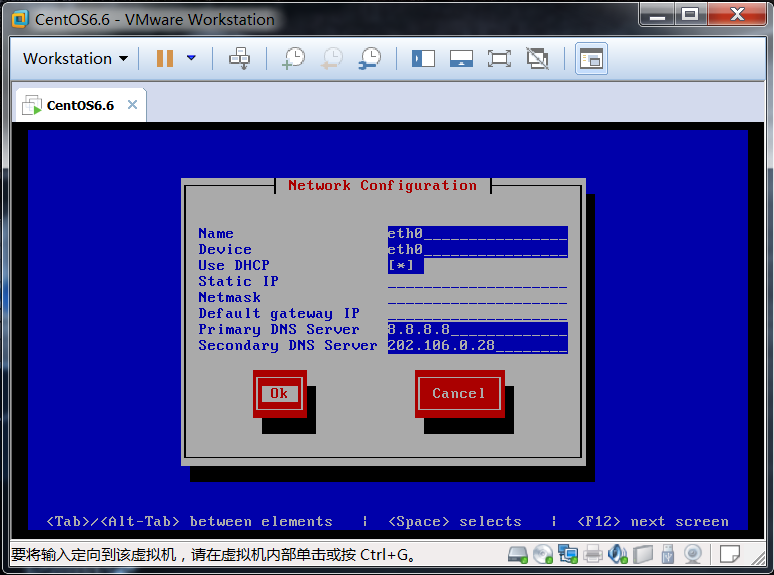
Task: Click the webcam status icon
Action: (693, 555)
